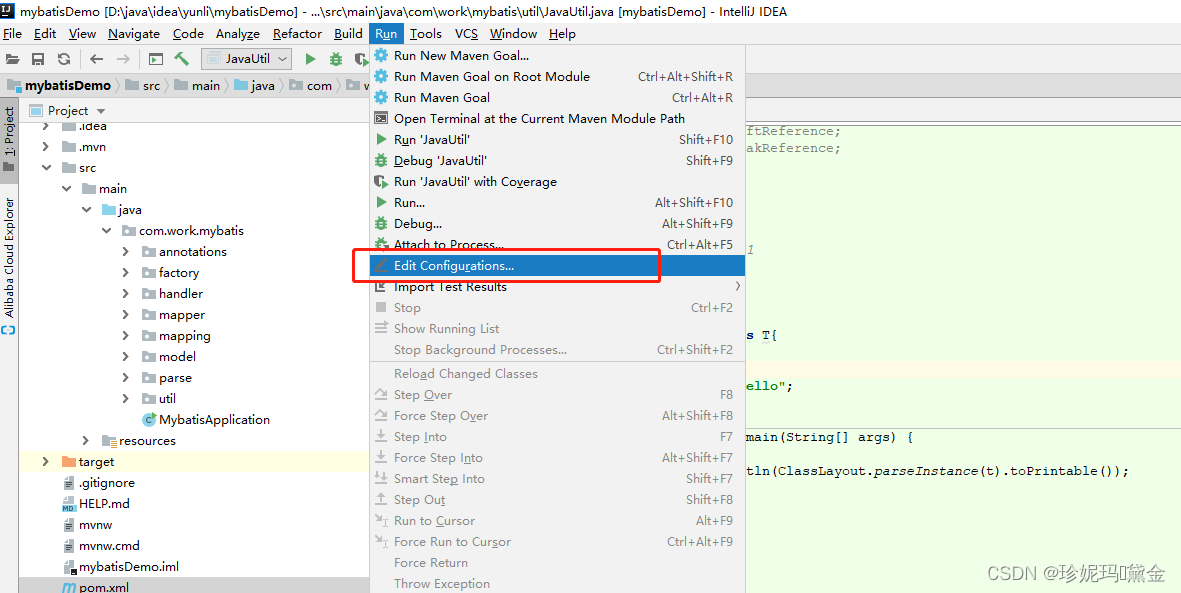Viewport: 1181px width, 593px height.
Task: Click the toolbar window icon with green play arrow
Action: [156, 59]
